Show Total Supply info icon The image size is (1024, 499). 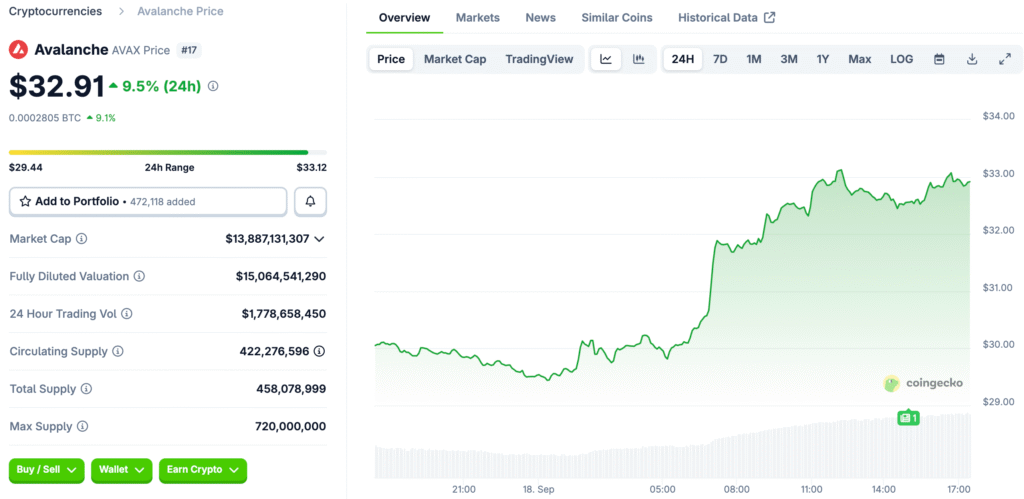tap(86, 389)
